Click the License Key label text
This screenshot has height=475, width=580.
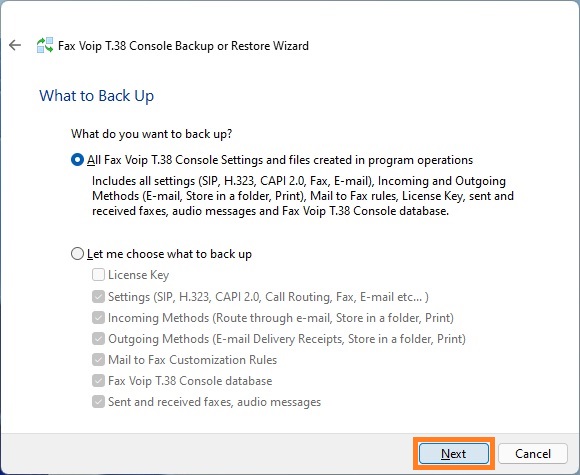click(138, 275)
